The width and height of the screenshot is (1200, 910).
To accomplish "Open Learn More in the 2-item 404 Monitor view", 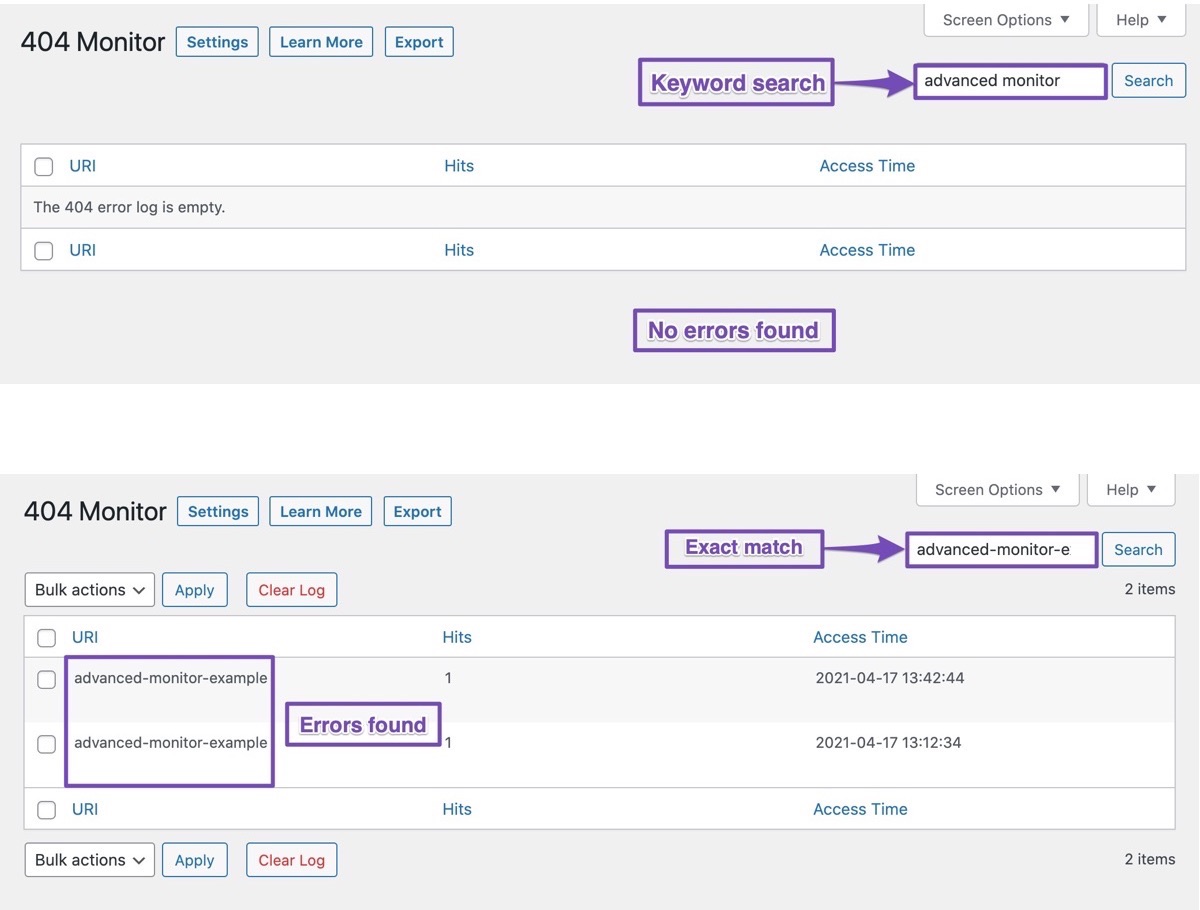I will 321,511.
